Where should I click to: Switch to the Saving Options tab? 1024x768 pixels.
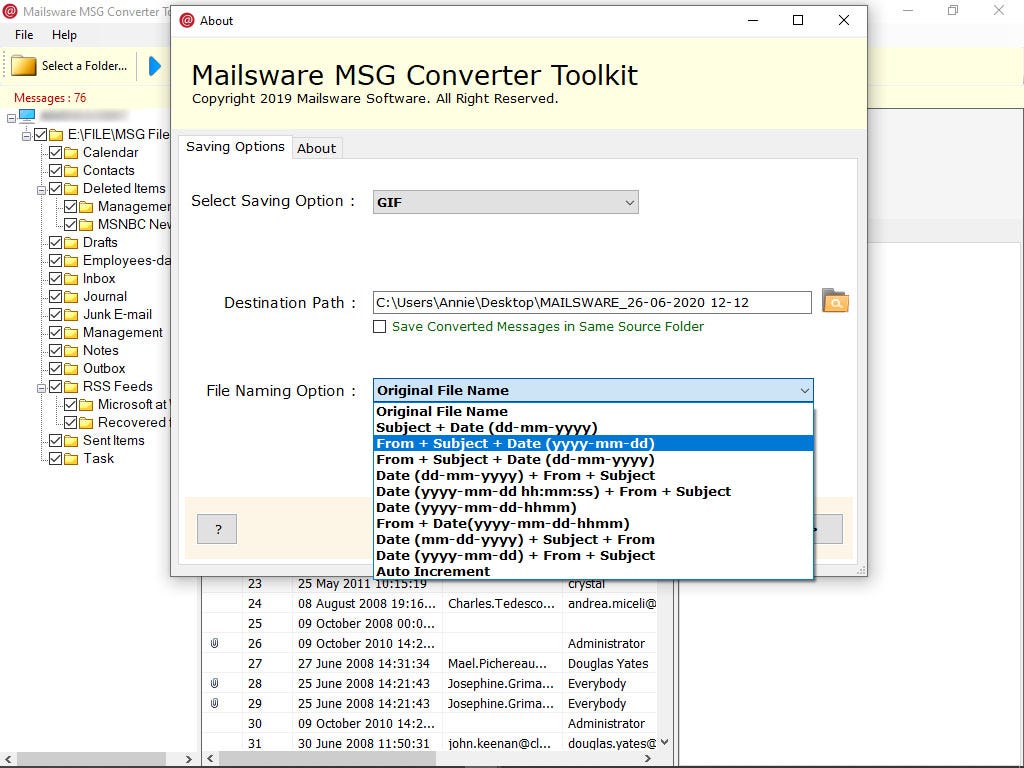pyautogui.click(x=235, y=147)
